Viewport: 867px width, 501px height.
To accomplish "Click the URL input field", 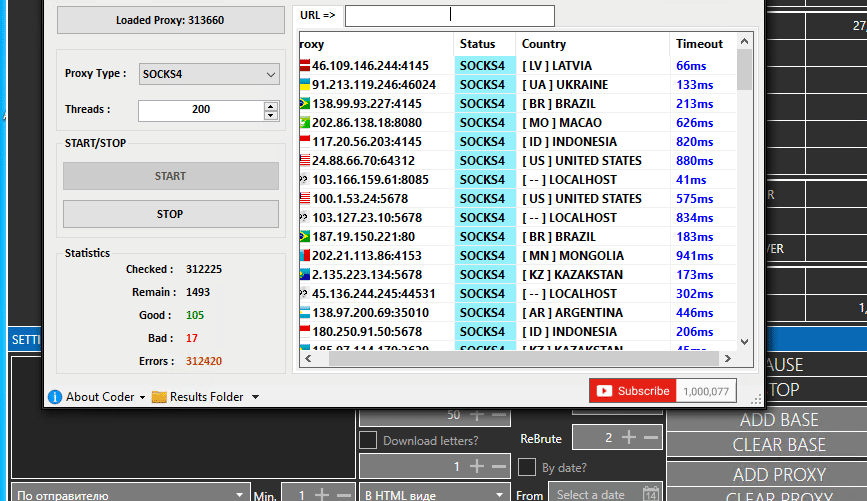I will (x=449, y=15).
